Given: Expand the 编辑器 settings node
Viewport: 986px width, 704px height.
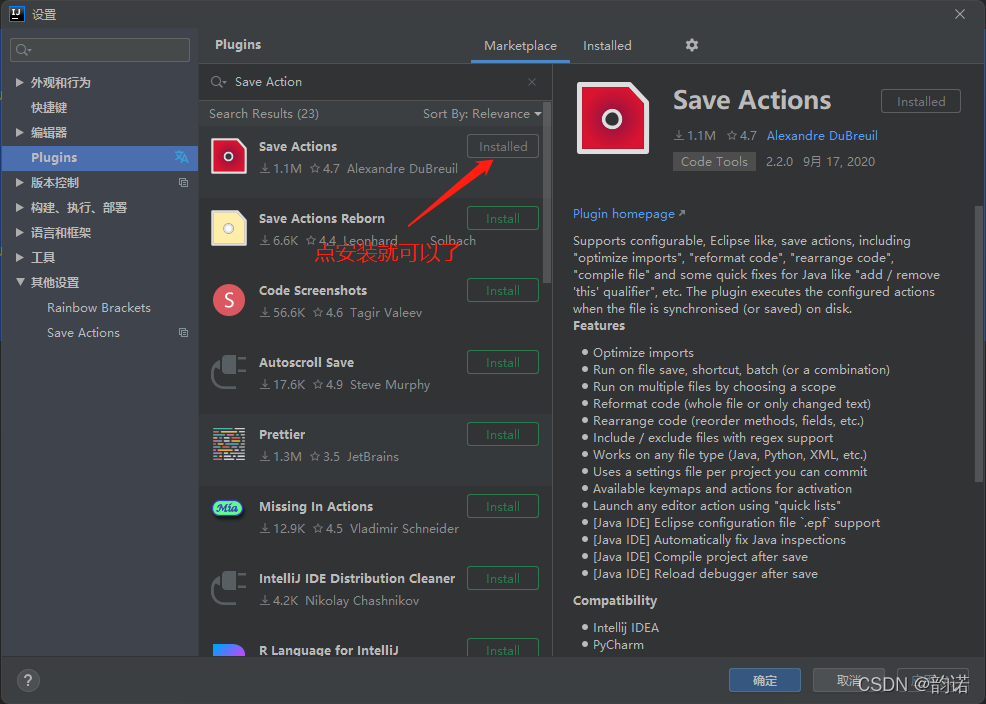Looking at the screenshot, I should (x=19, y=133).
